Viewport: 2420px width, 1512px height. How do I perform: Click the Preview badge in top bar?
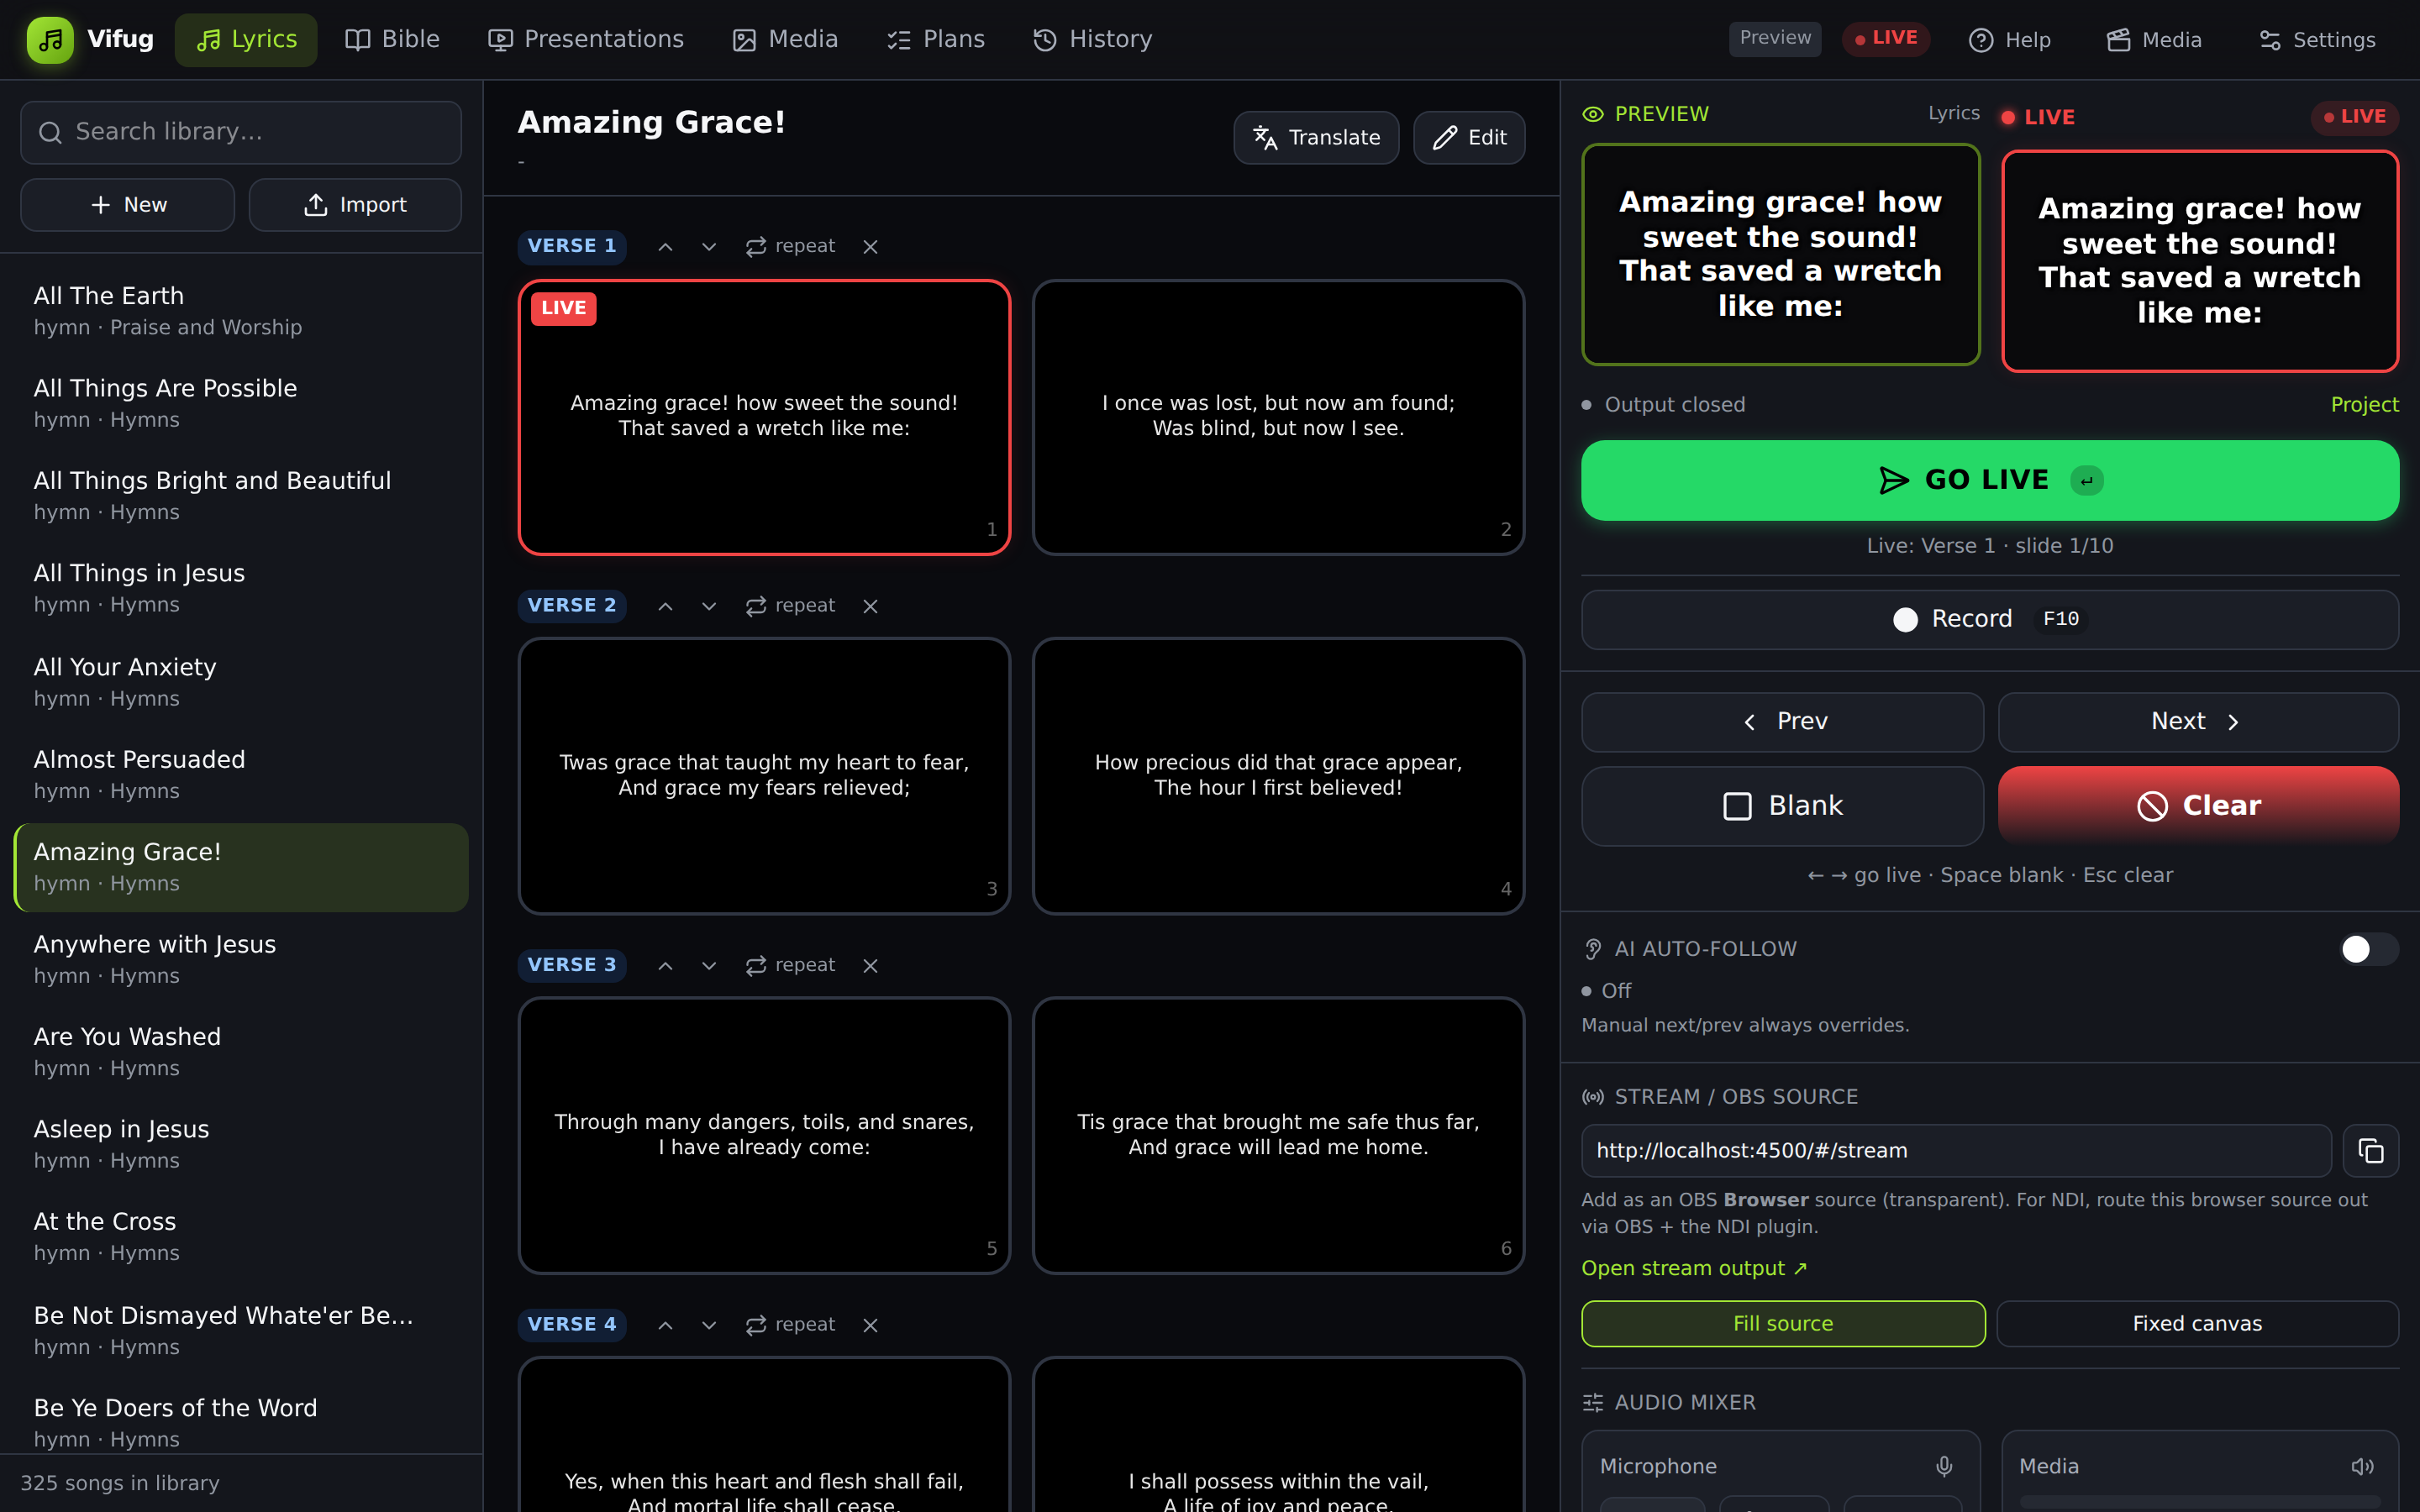click(1775, 38)
